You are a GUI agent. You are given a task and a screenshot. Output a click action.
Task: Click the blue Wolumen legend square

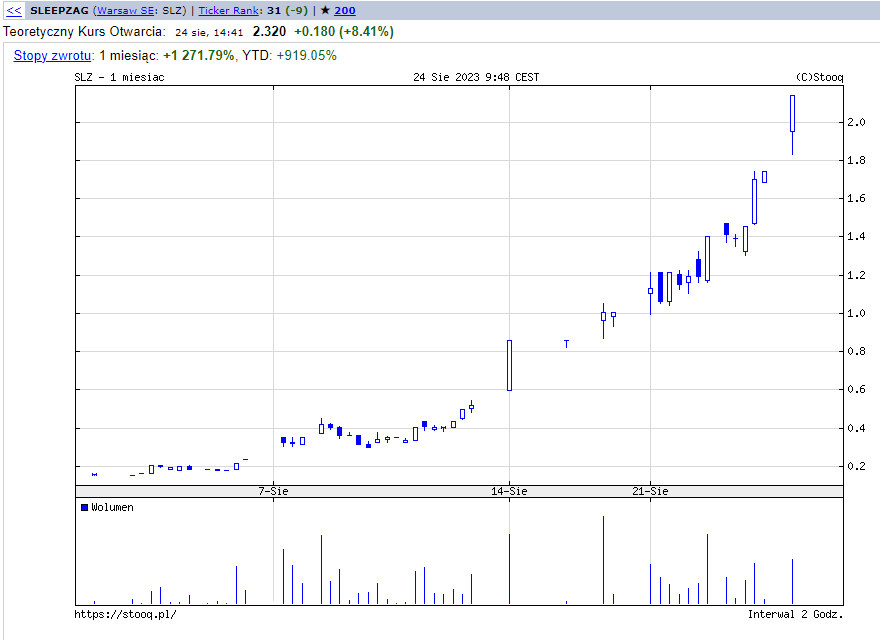point(85,508)
